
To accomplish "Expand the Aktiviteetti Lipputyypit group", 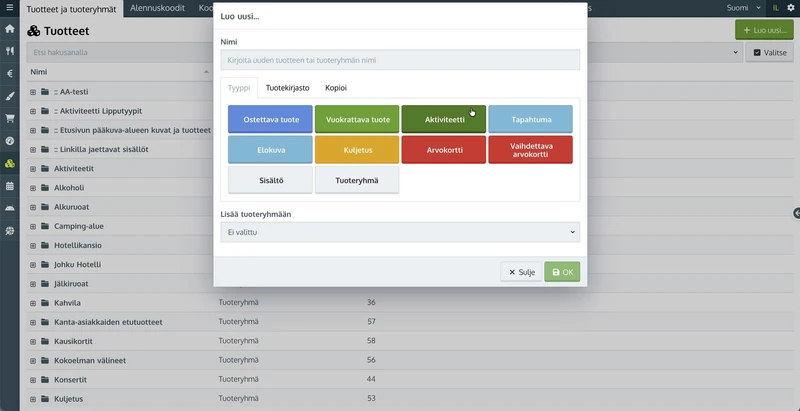I will 33,111.
